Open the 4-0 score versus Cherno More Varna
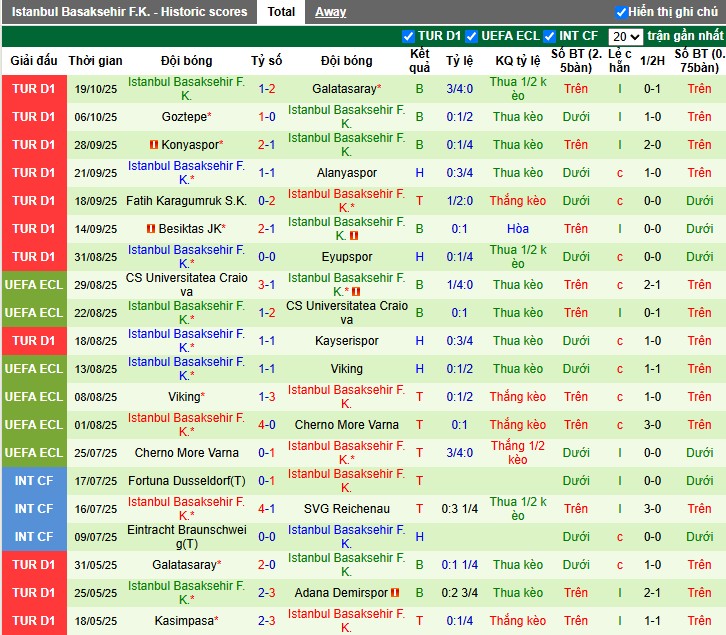Viewport: 726px width, 635px height. [267, 424]
